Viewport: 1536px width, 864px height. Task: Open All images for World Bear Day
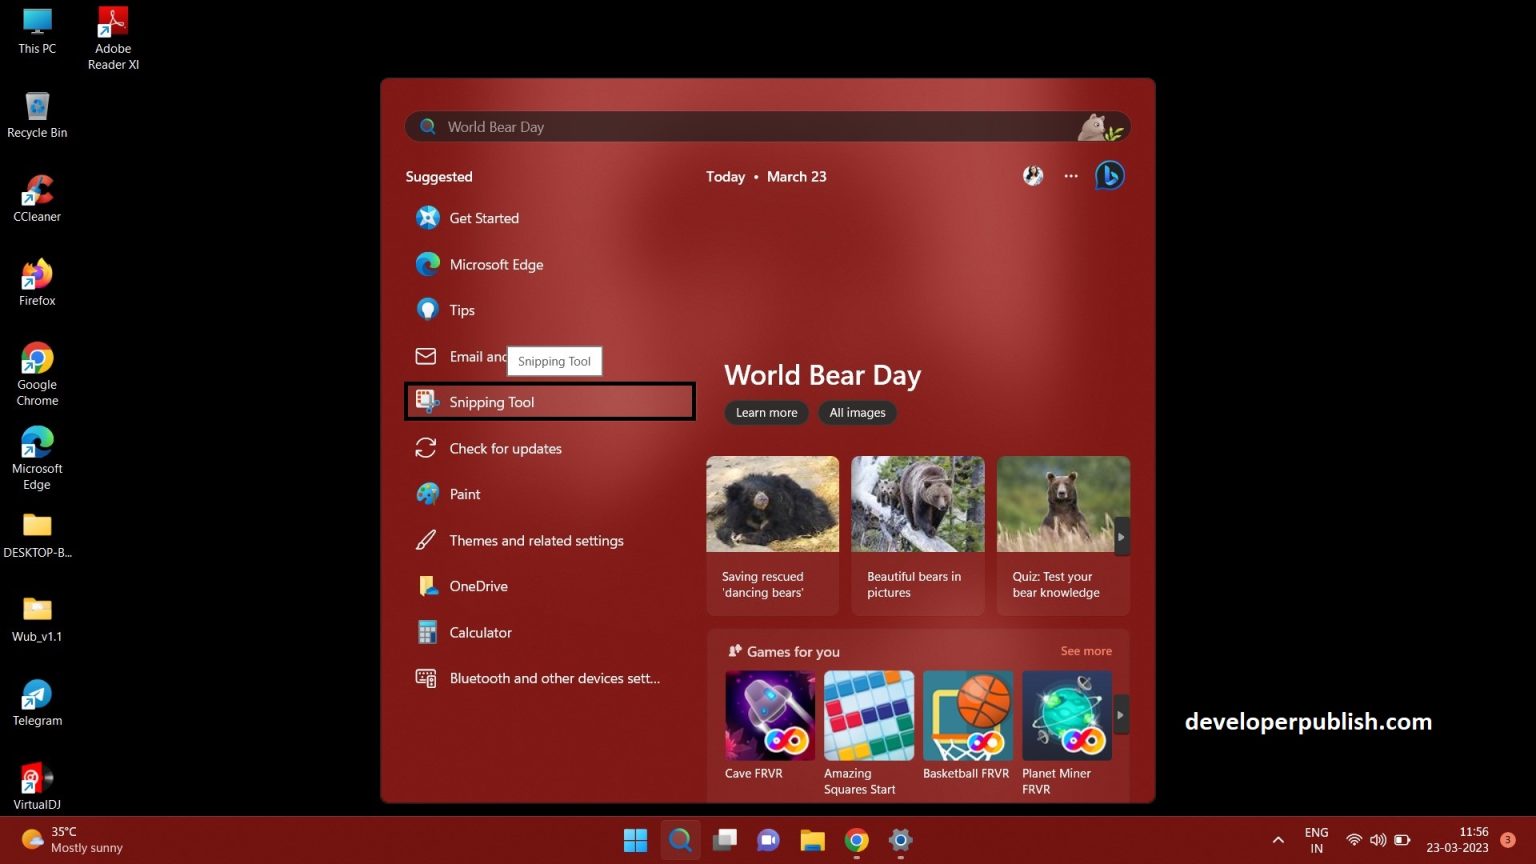[857, 412]
